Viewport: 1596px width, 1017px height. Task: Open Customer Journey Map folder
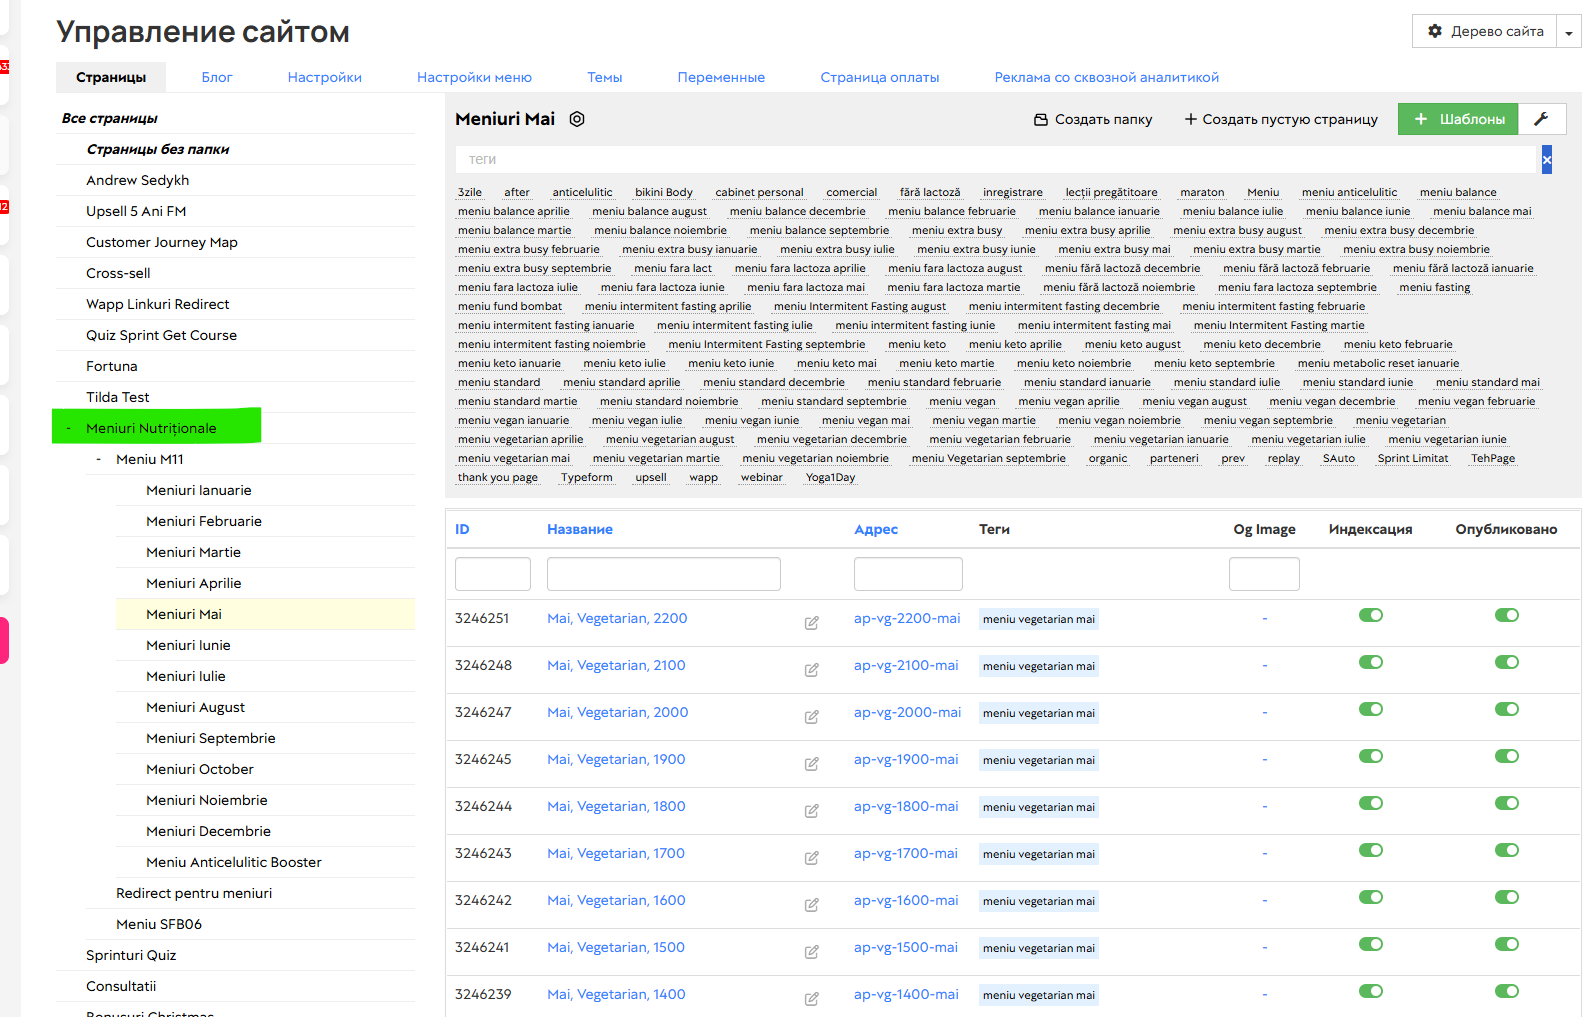coord(162,242)
